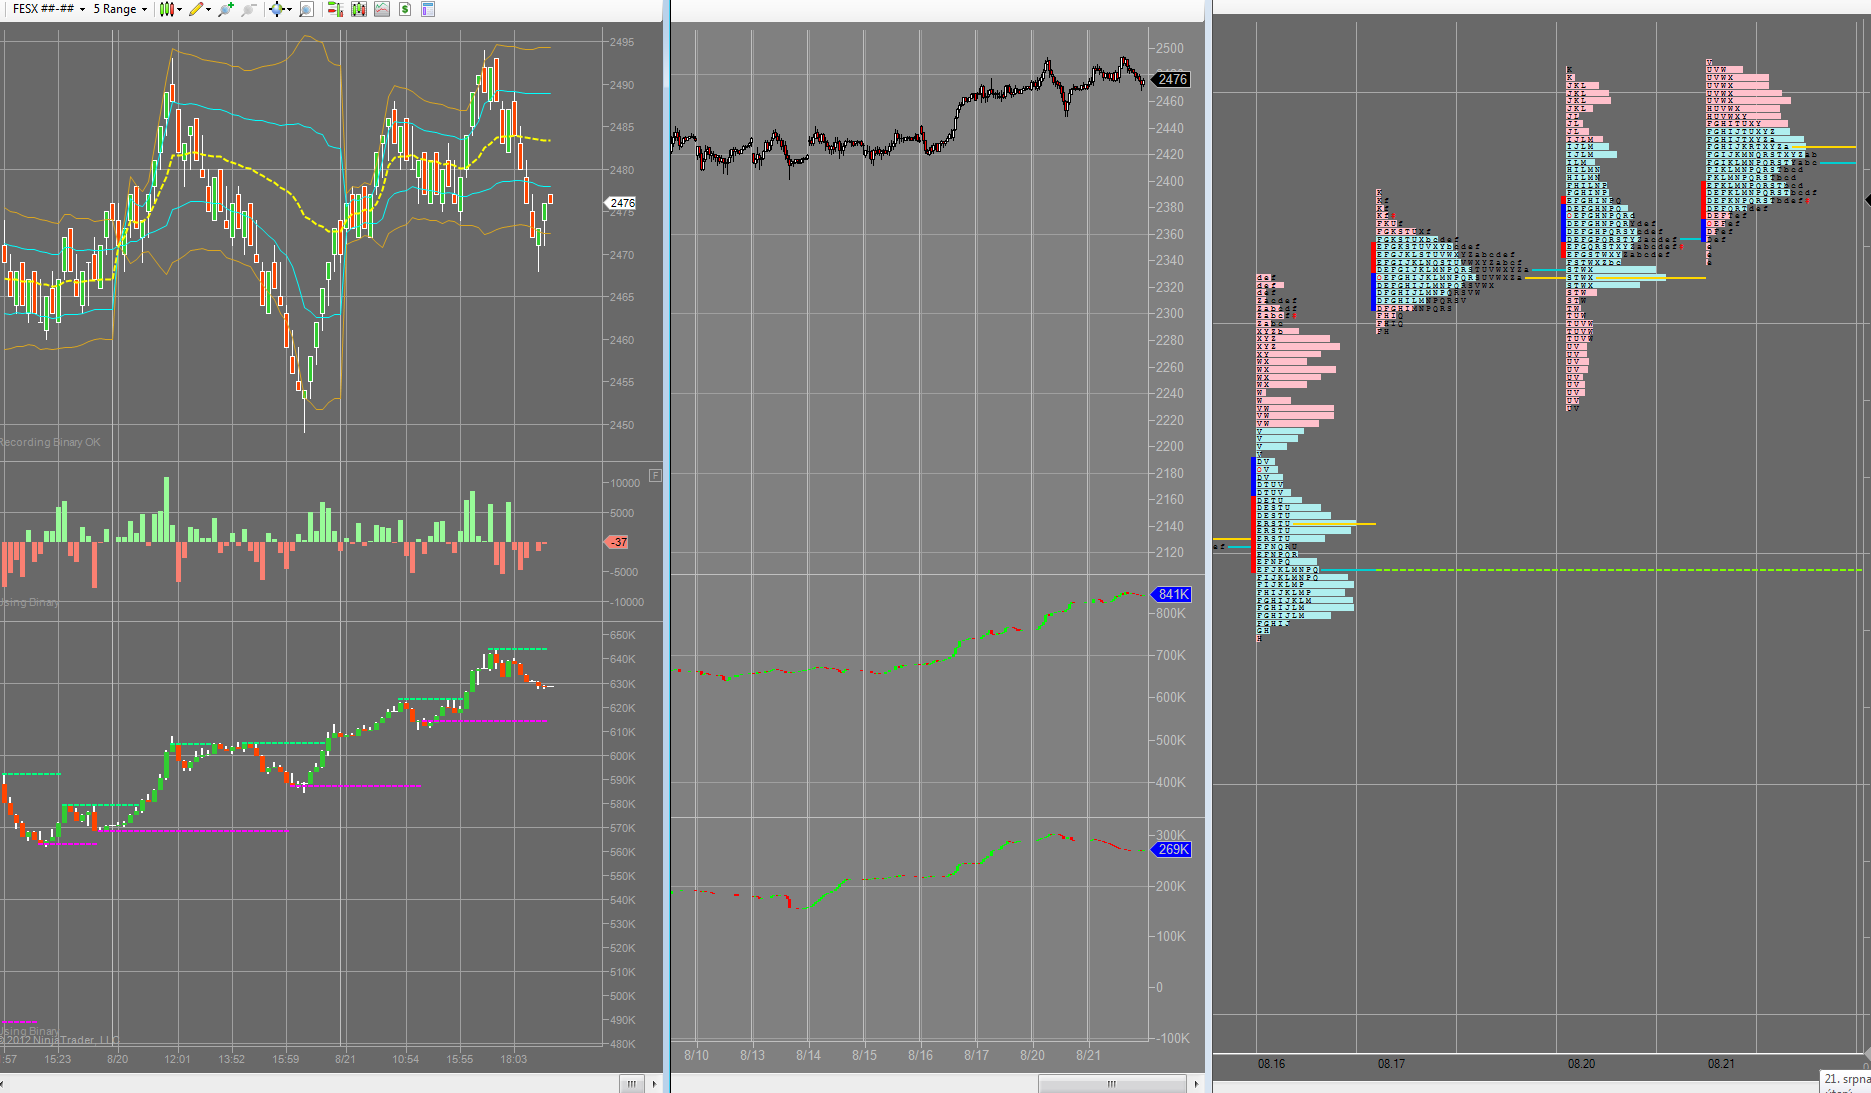Click the 8/17 date on daily chart axis

pos(976,1055)
